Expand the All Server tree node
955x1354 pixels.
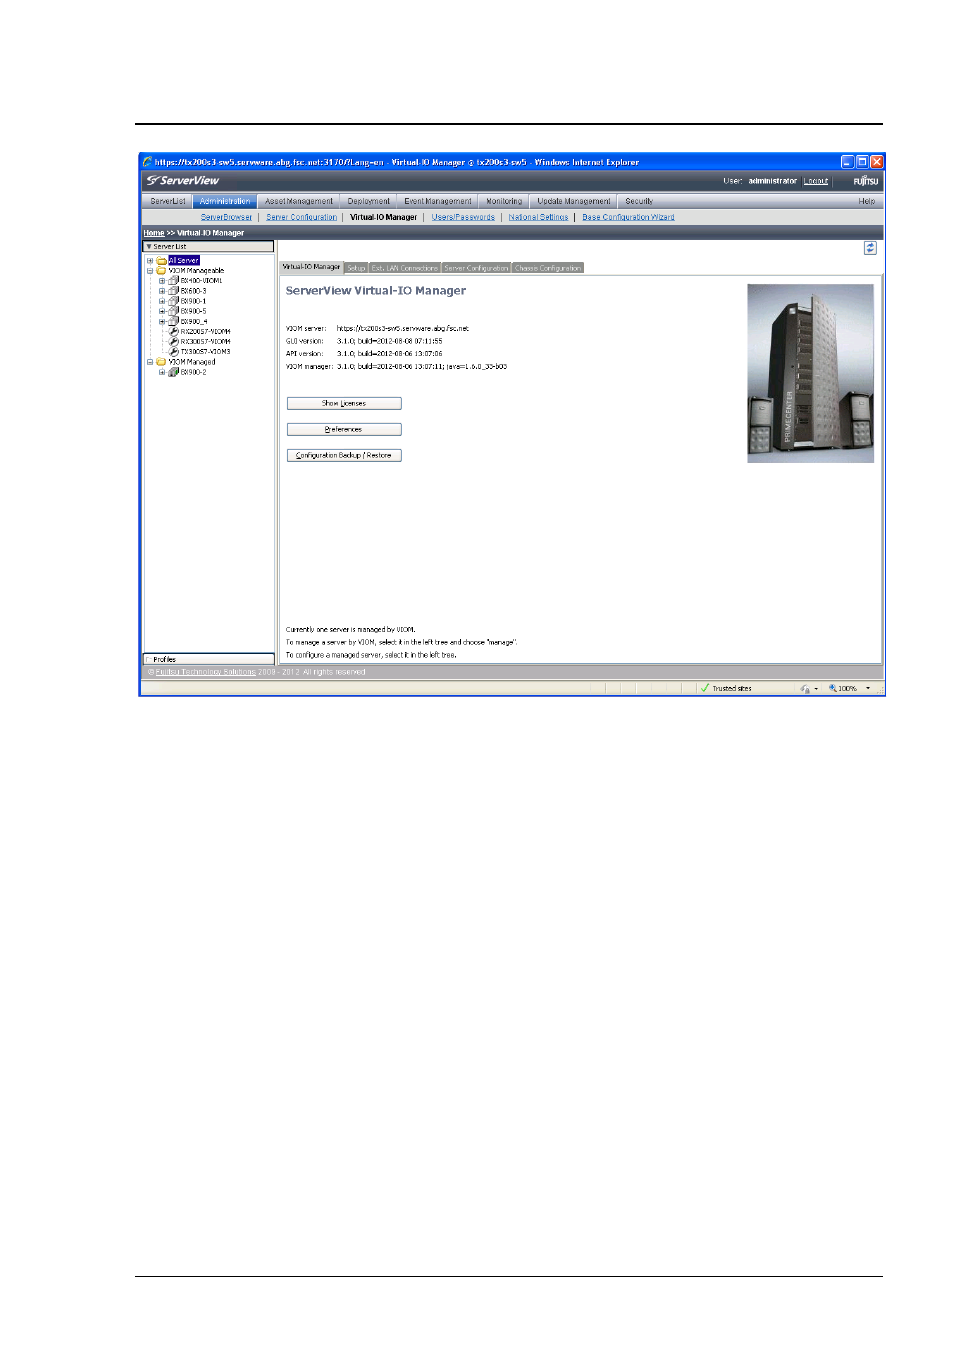click(x=150, y=260)
